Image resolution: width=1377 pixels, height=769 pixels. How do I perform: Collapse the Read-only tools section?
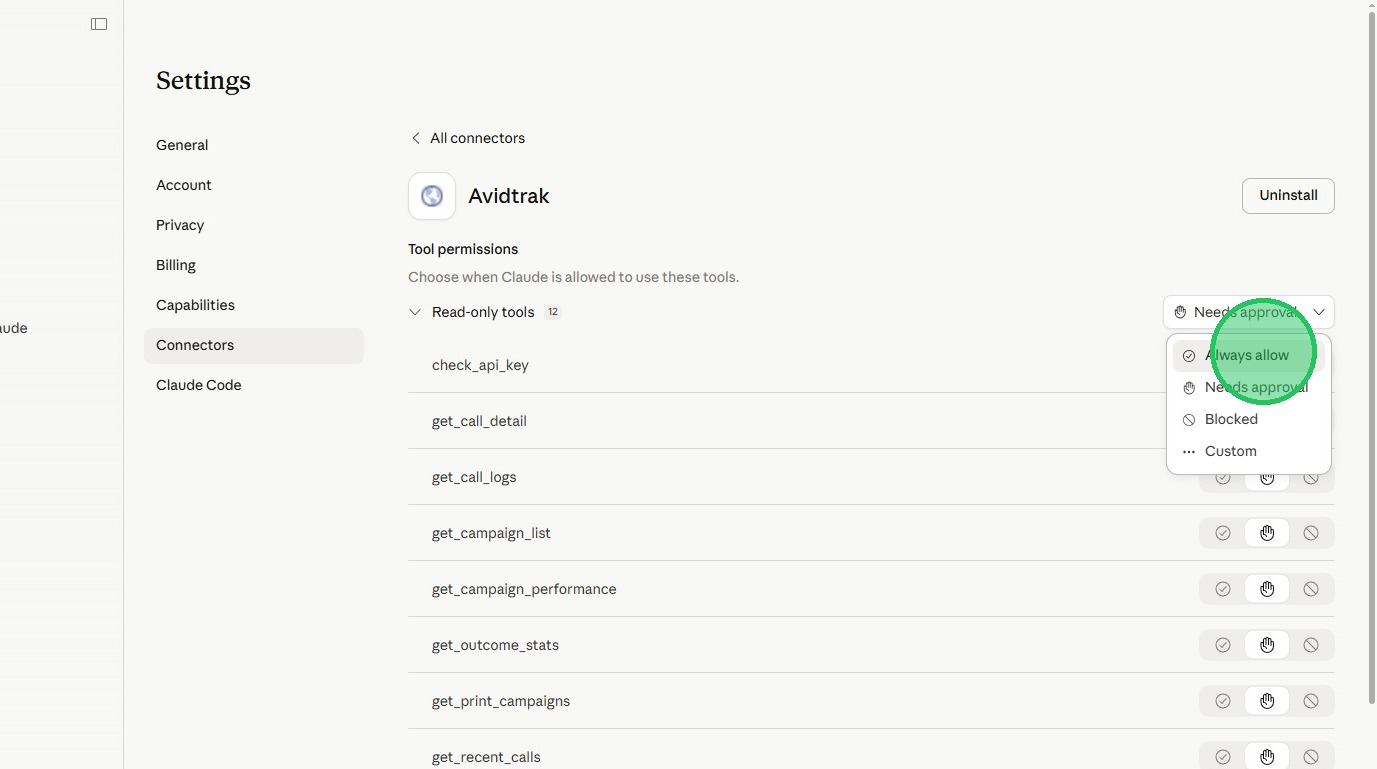[415, 312]
